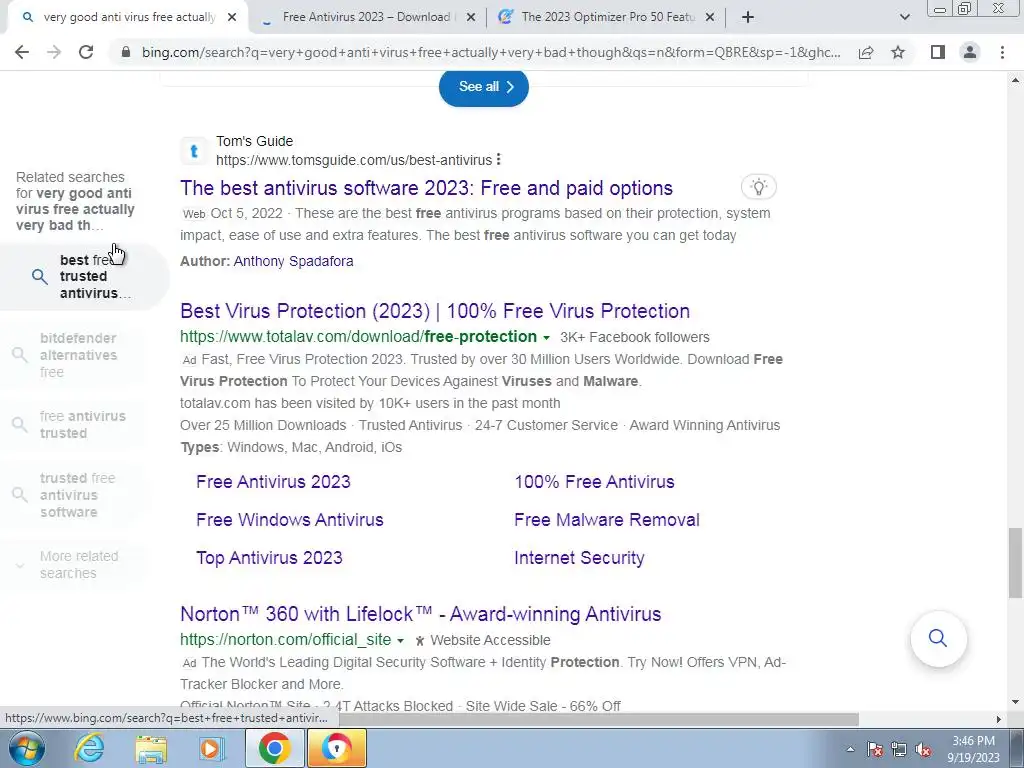
Task: Select the 'very good anti virus' tab
Action: point(128,17)
